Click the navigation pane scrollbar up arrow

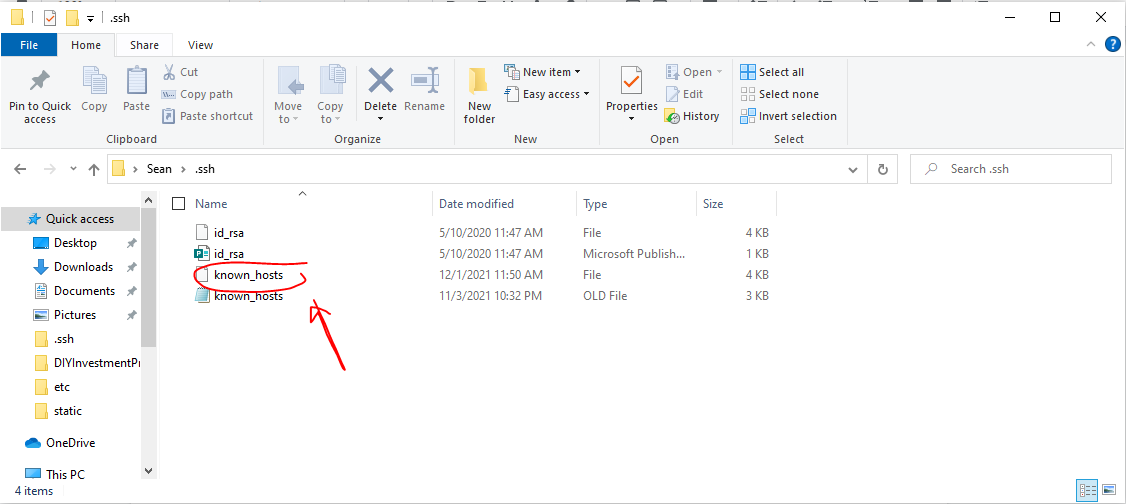[149, 200]
